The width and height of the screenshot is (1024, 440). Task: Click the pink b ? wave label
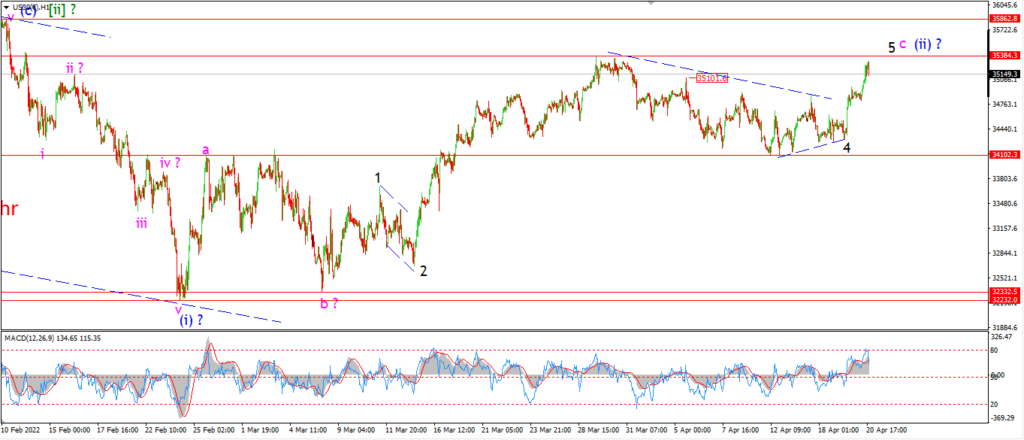tap(328, 303)
